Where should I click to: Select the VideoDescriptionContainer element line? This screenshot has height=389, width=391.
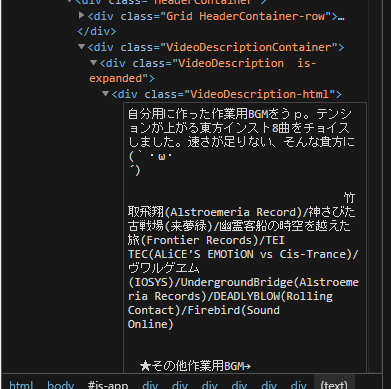(x=216, y=47)
